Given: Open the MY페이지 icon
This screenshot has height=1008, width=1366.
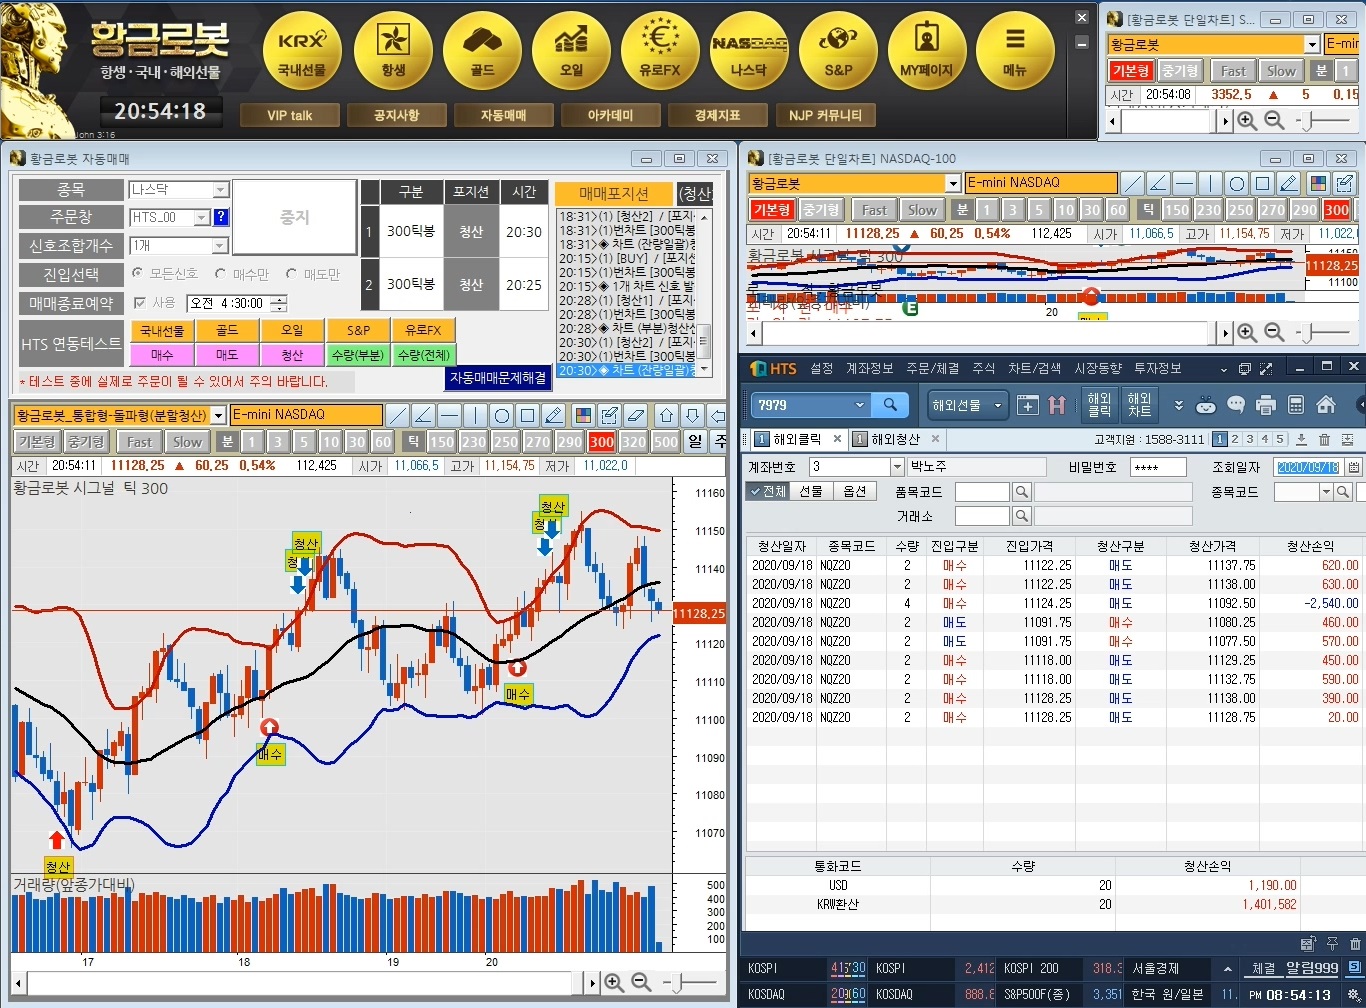Looking at the screenshot, I should [x=927, y=50].
